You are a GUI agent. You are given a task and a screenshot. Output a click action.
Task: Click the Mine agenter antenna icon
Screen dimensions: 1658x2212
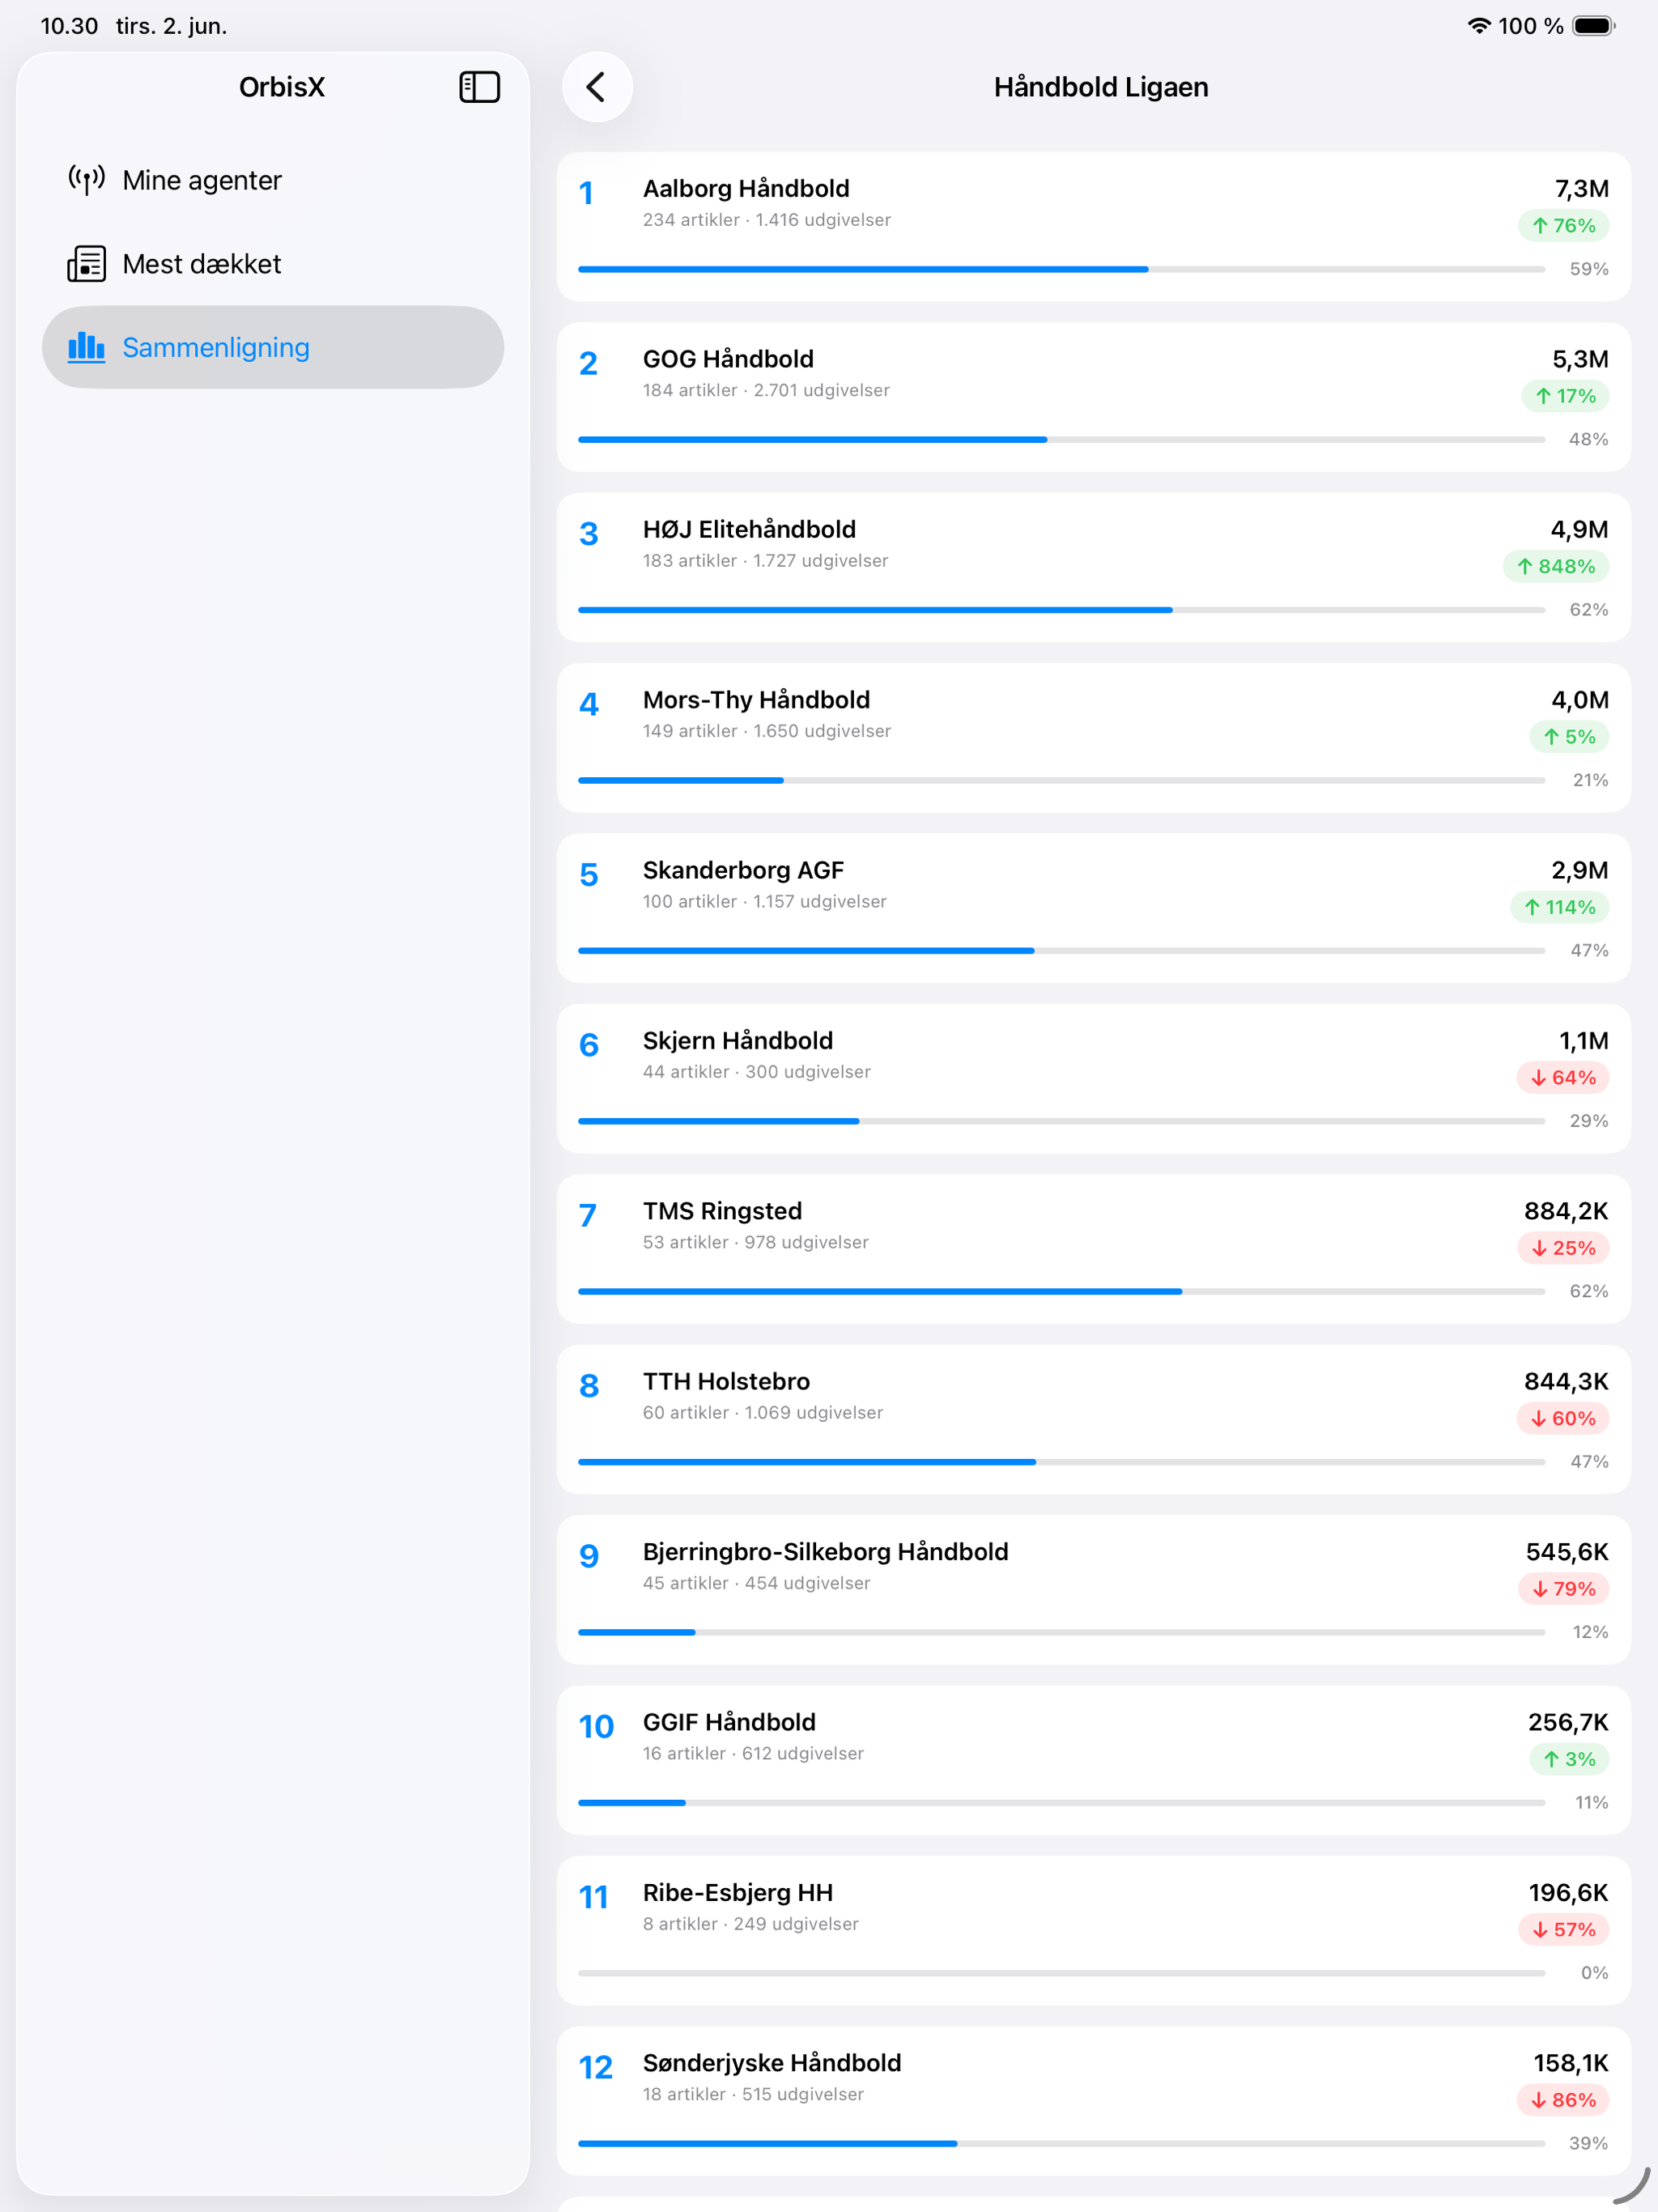tap(86, 180)
